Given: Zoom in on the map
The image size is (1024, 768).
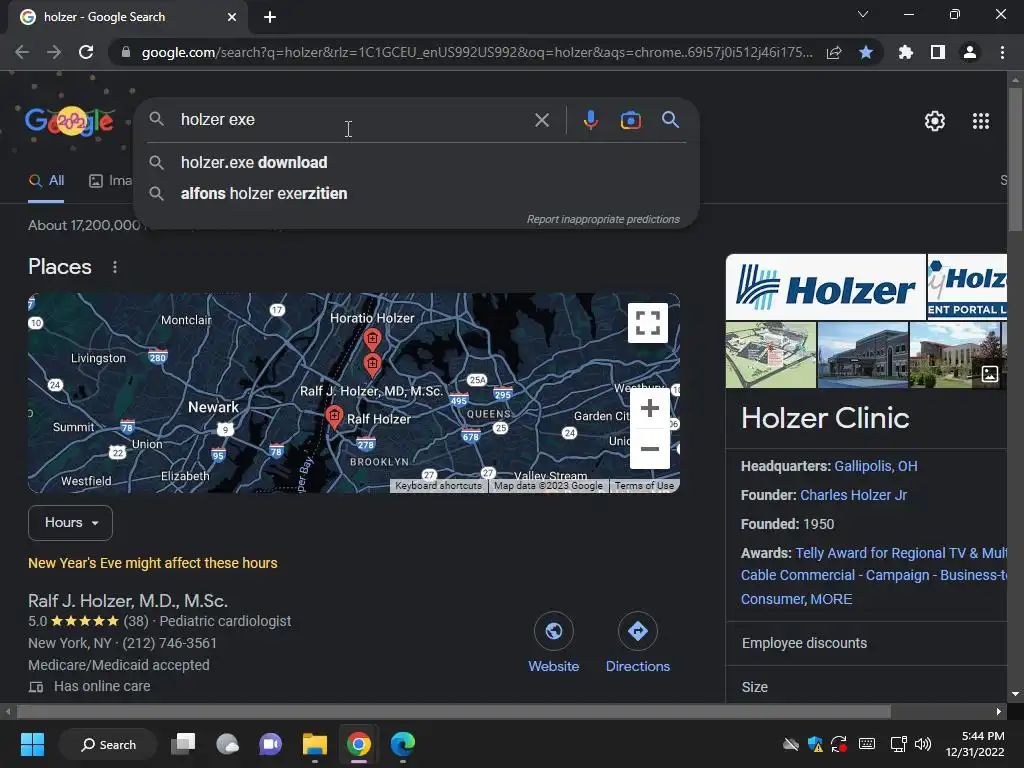Looking at the screenshot, I should [649, 408].
